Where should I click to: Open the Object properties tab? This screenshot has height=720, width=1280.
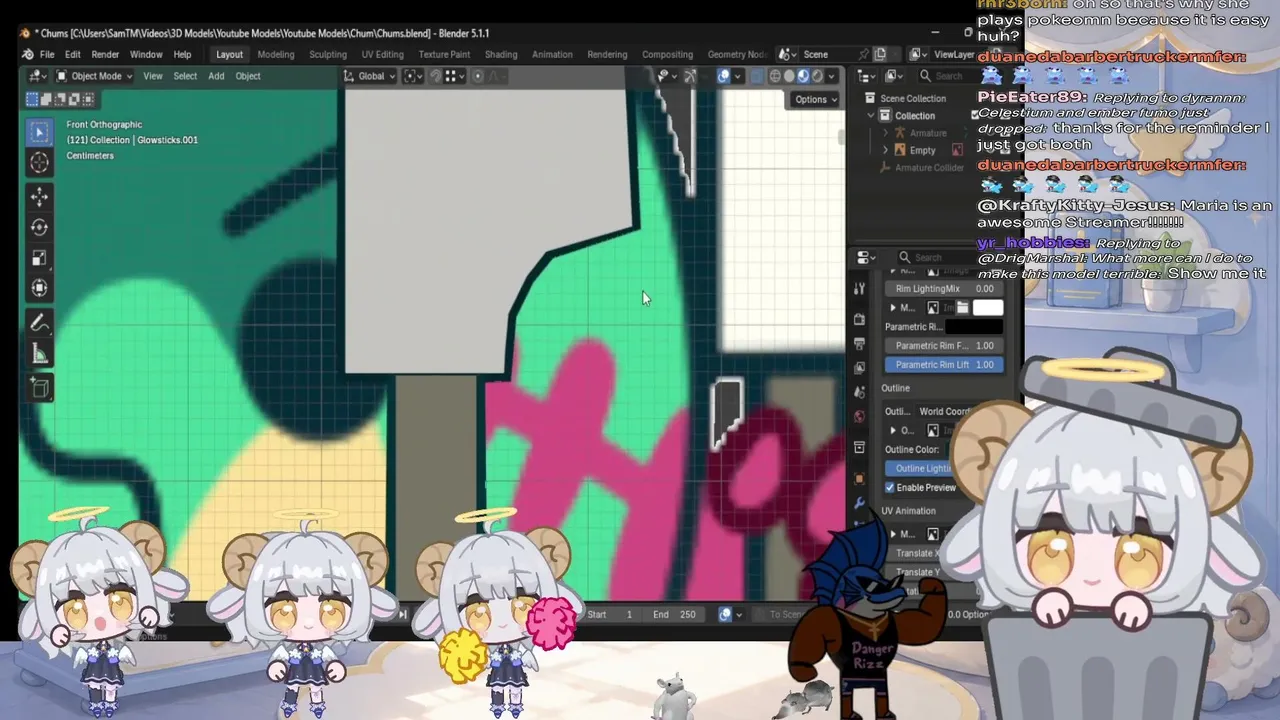(859, 478)
